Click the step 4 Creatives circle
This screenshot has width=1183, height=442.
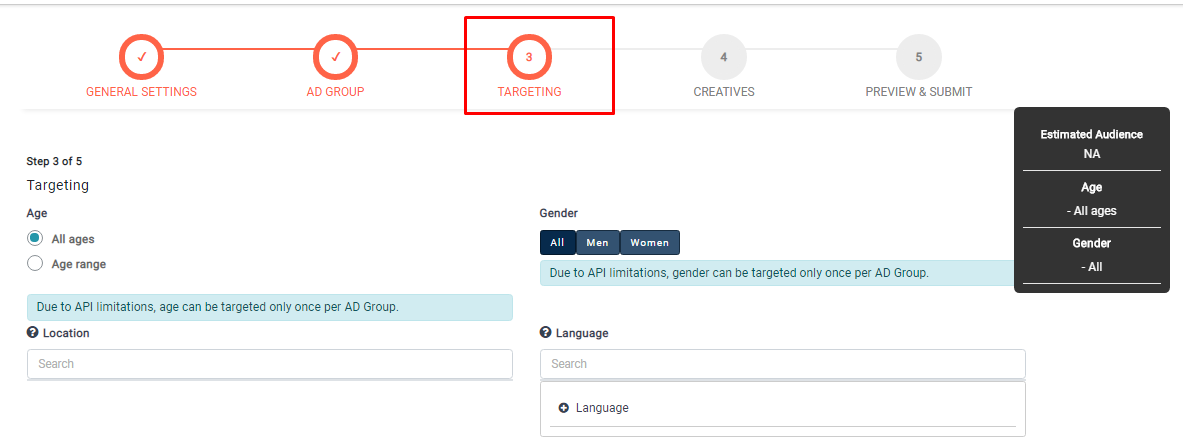coord(723,57)
